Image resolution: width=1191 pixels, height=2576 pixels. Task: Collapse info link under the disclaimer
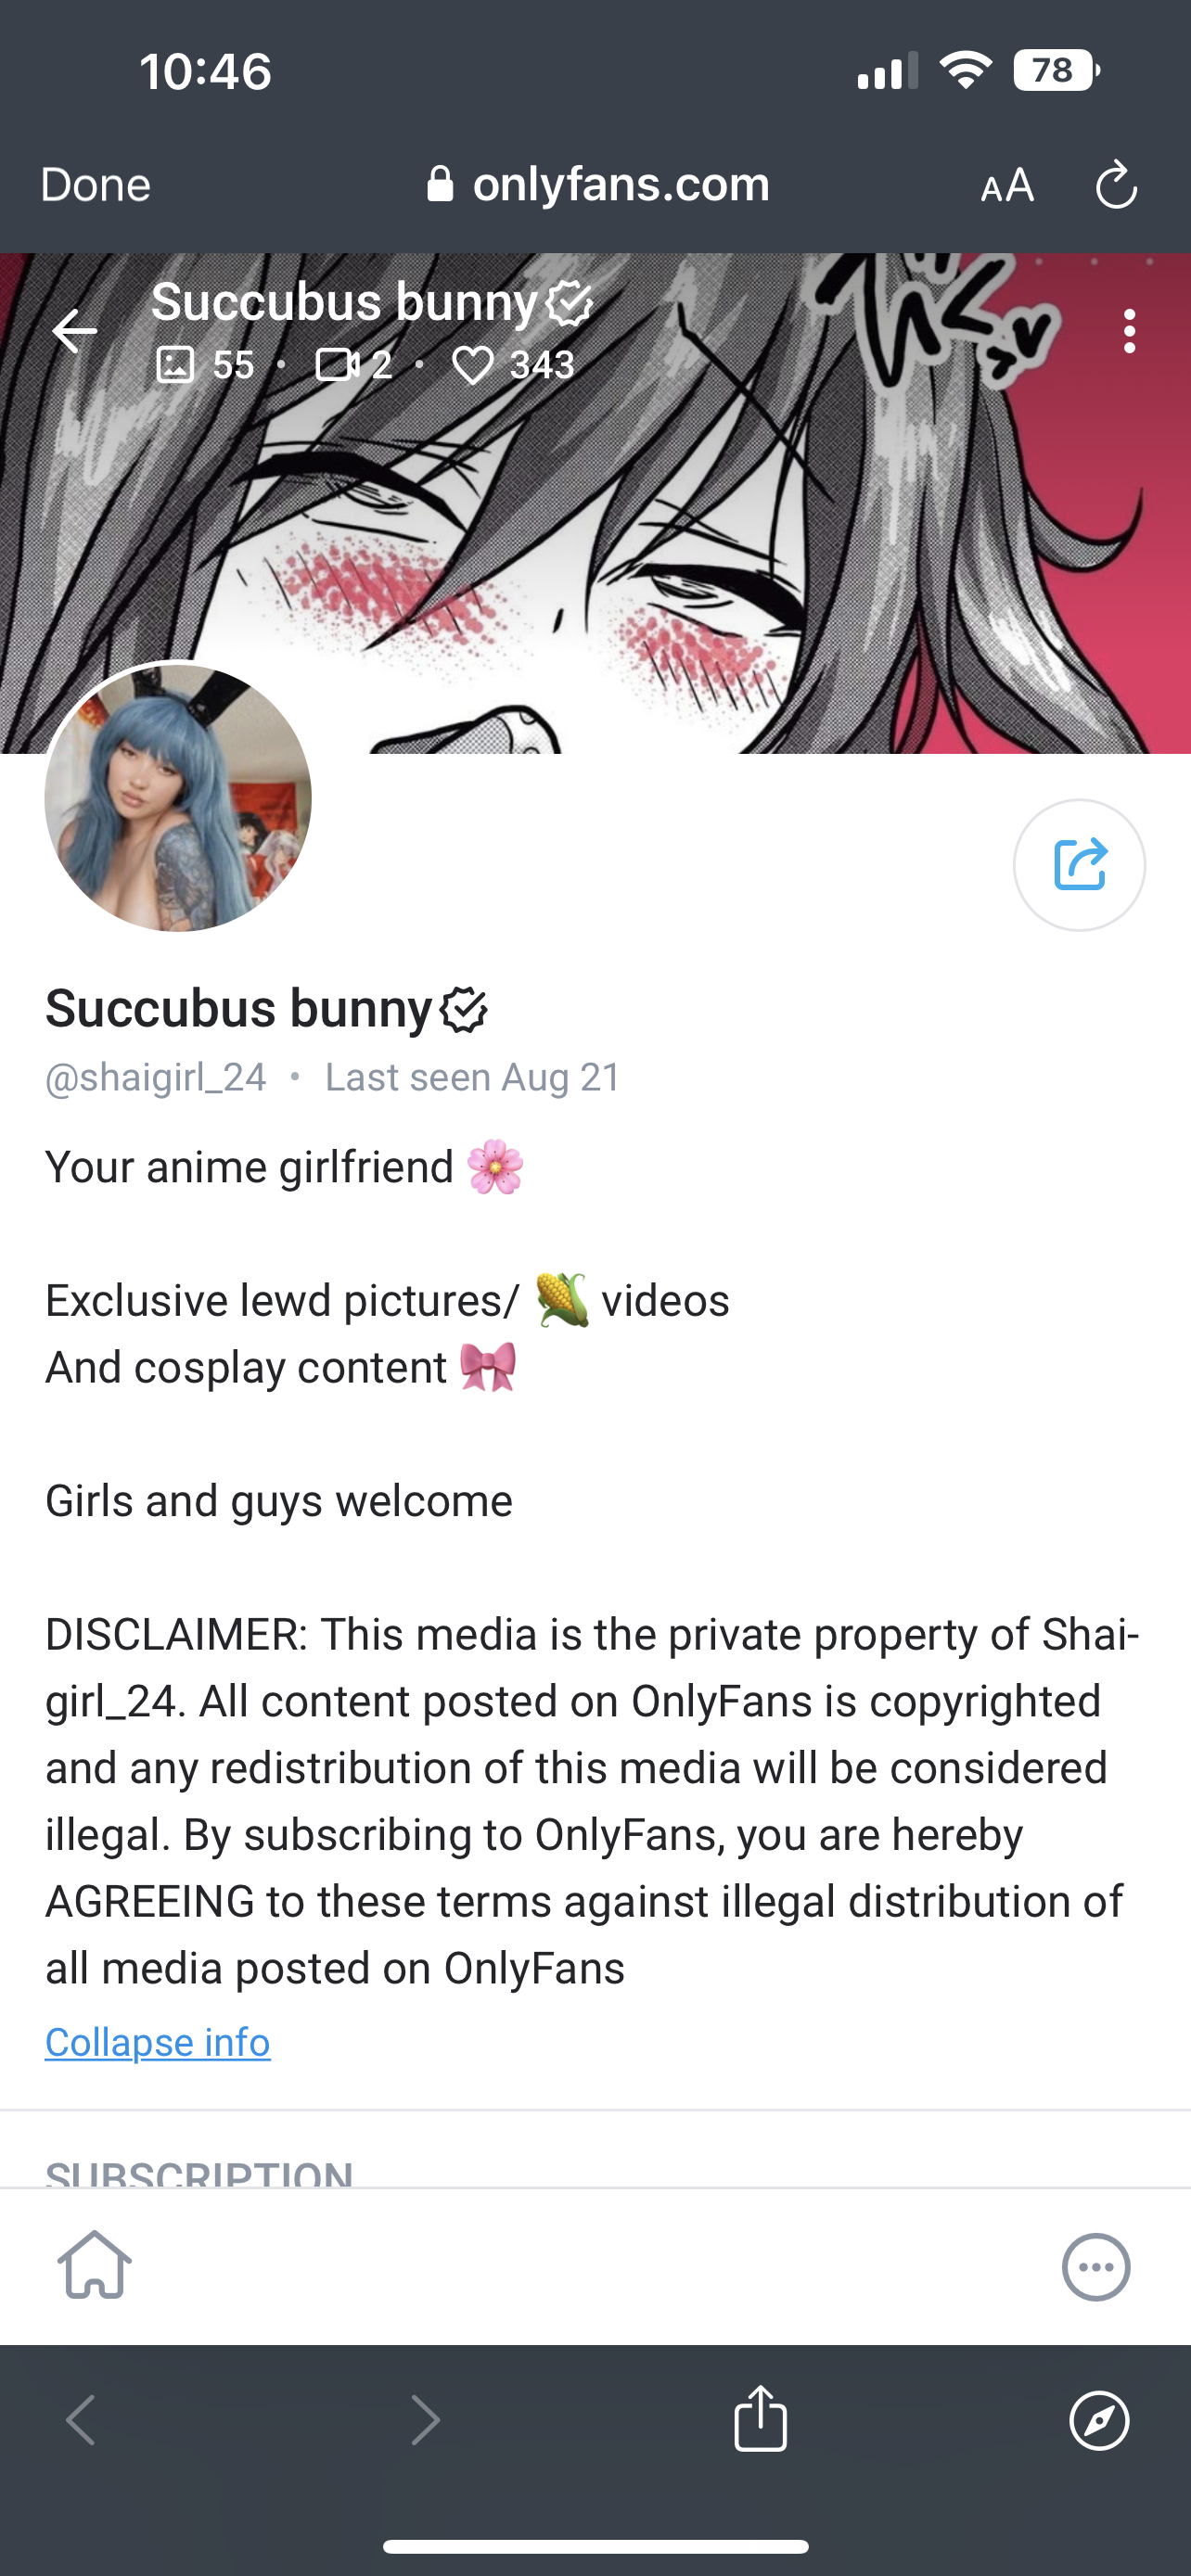pyautogui.click(x=158, y=2042)
